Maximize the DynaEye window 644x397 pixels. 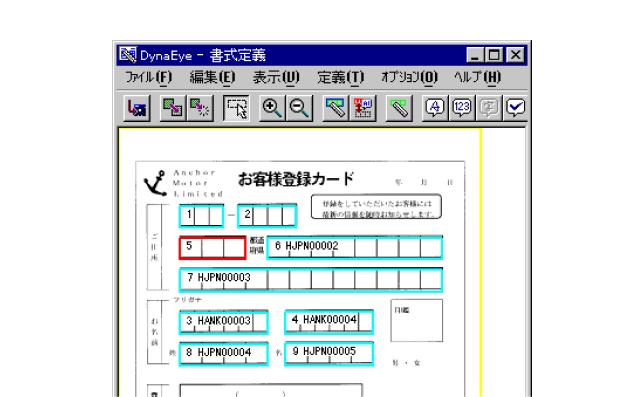coord(494,55)
